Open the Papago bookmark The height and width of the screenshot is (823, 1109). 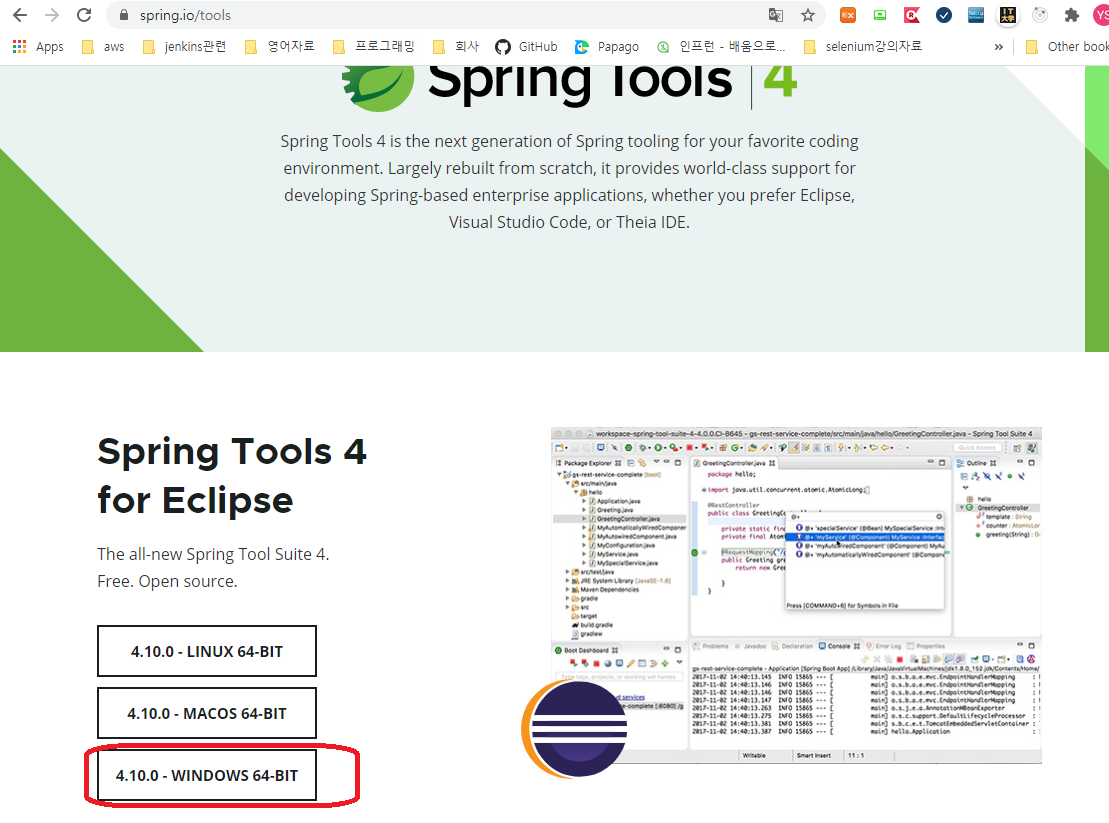(x=607, y=47)
